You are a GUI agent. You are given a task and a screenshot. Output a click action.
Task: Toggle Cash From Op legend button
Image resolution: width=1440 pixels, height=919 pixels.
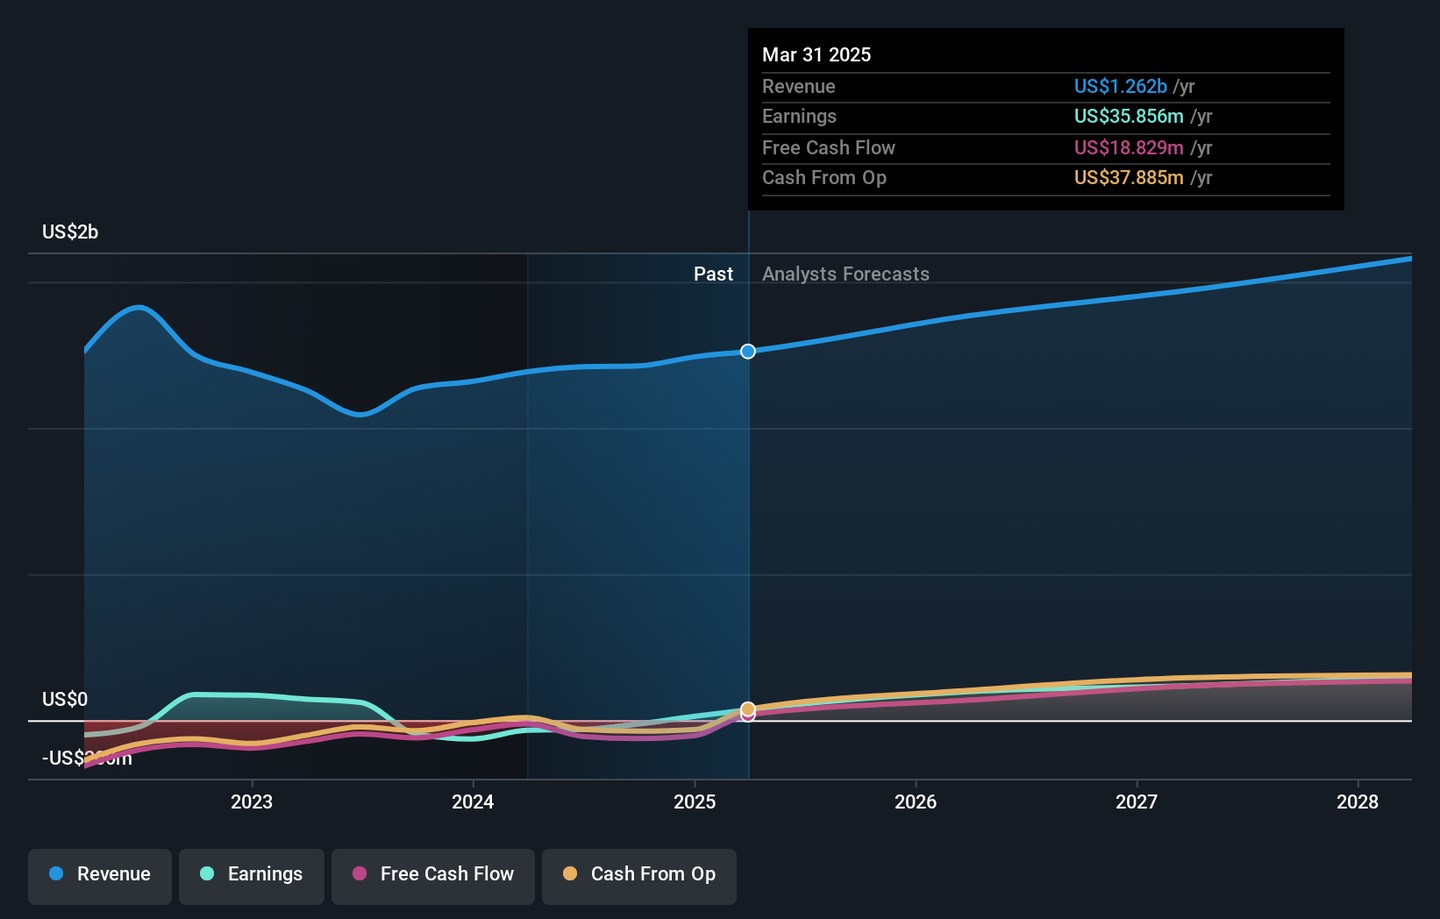pos(639,874)
